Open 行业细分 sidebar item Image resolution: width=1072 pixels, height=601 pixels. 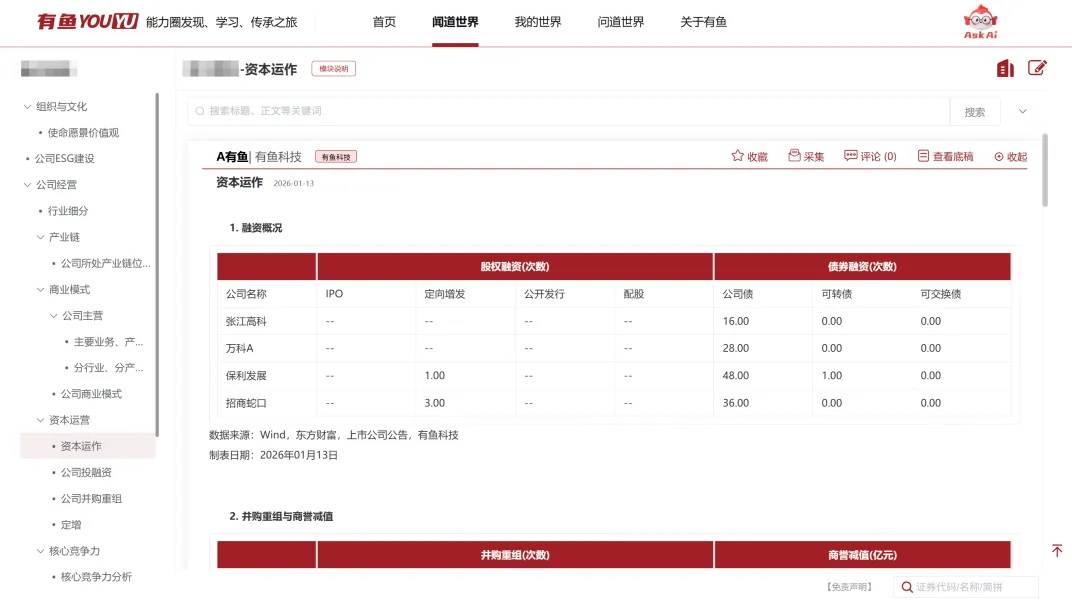[68, 211]
